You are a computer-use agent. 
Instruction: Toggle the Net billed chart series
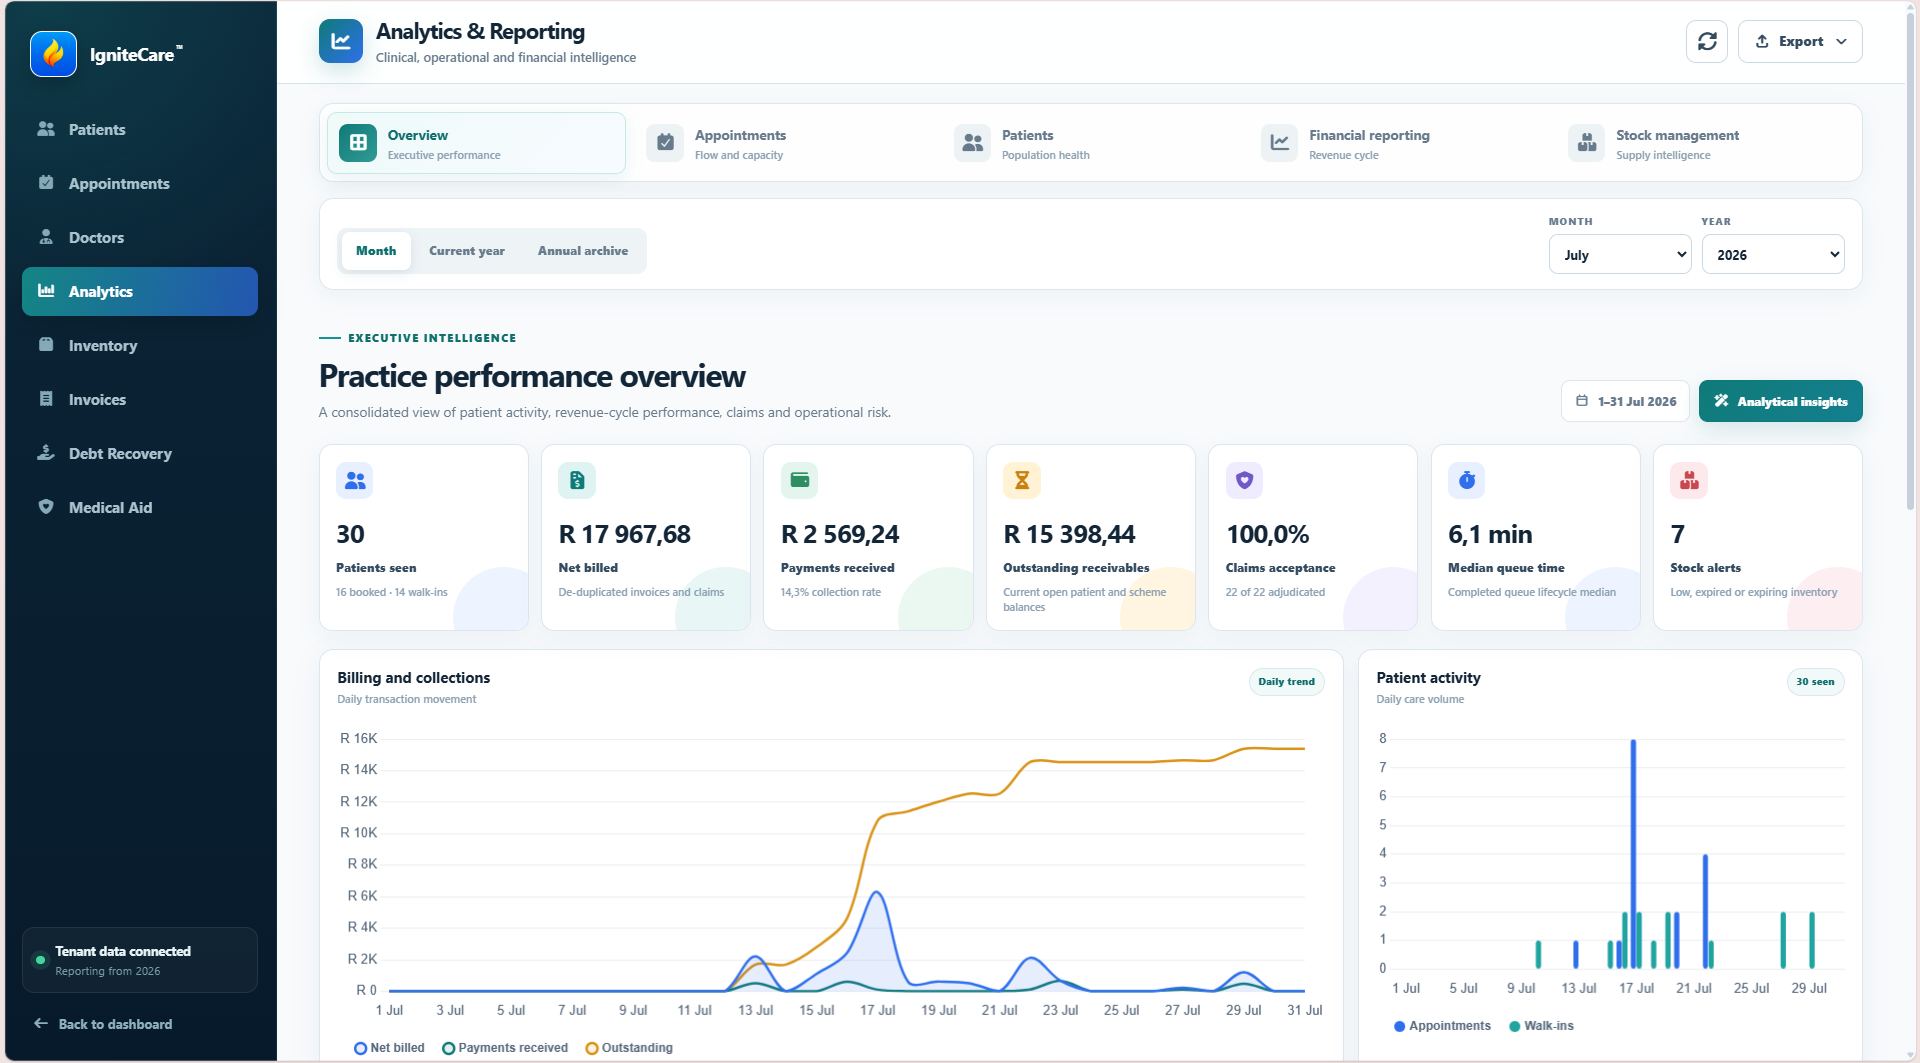(389, 1048)
